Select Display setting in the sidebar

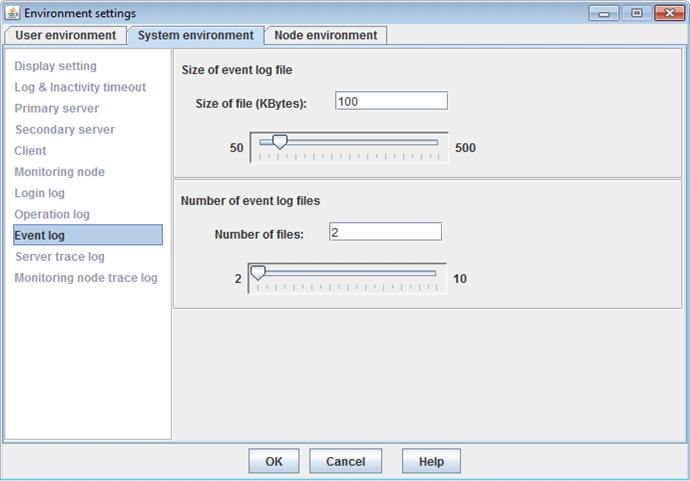[x=55, y=66]
